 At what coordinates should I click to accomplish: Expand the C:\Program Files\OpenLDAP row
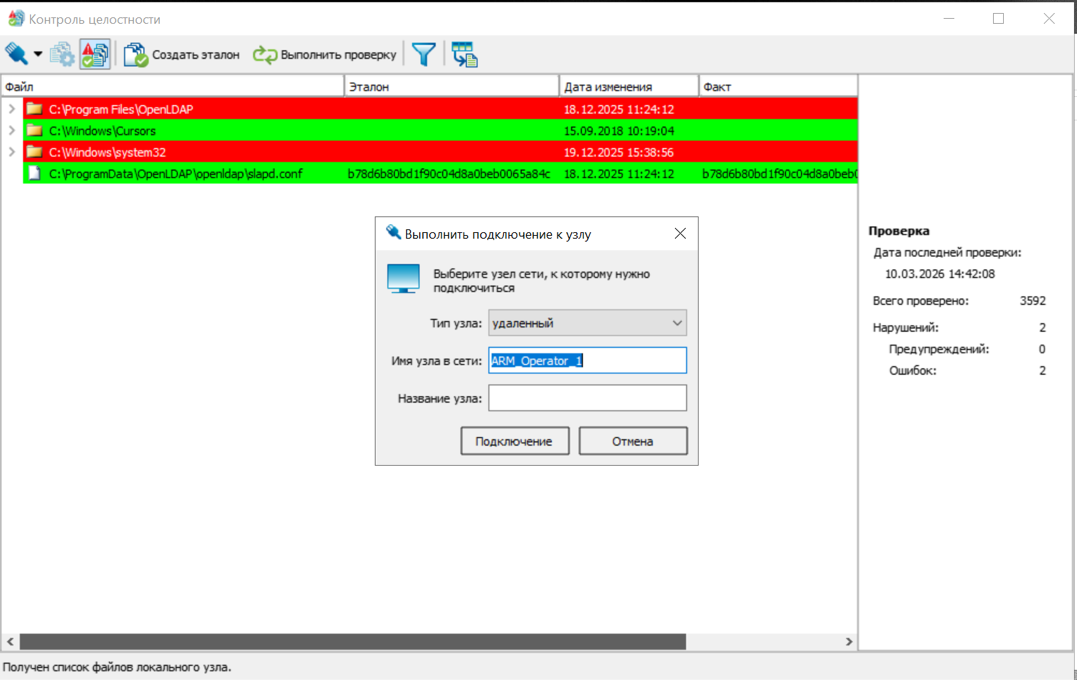[12, 109]
